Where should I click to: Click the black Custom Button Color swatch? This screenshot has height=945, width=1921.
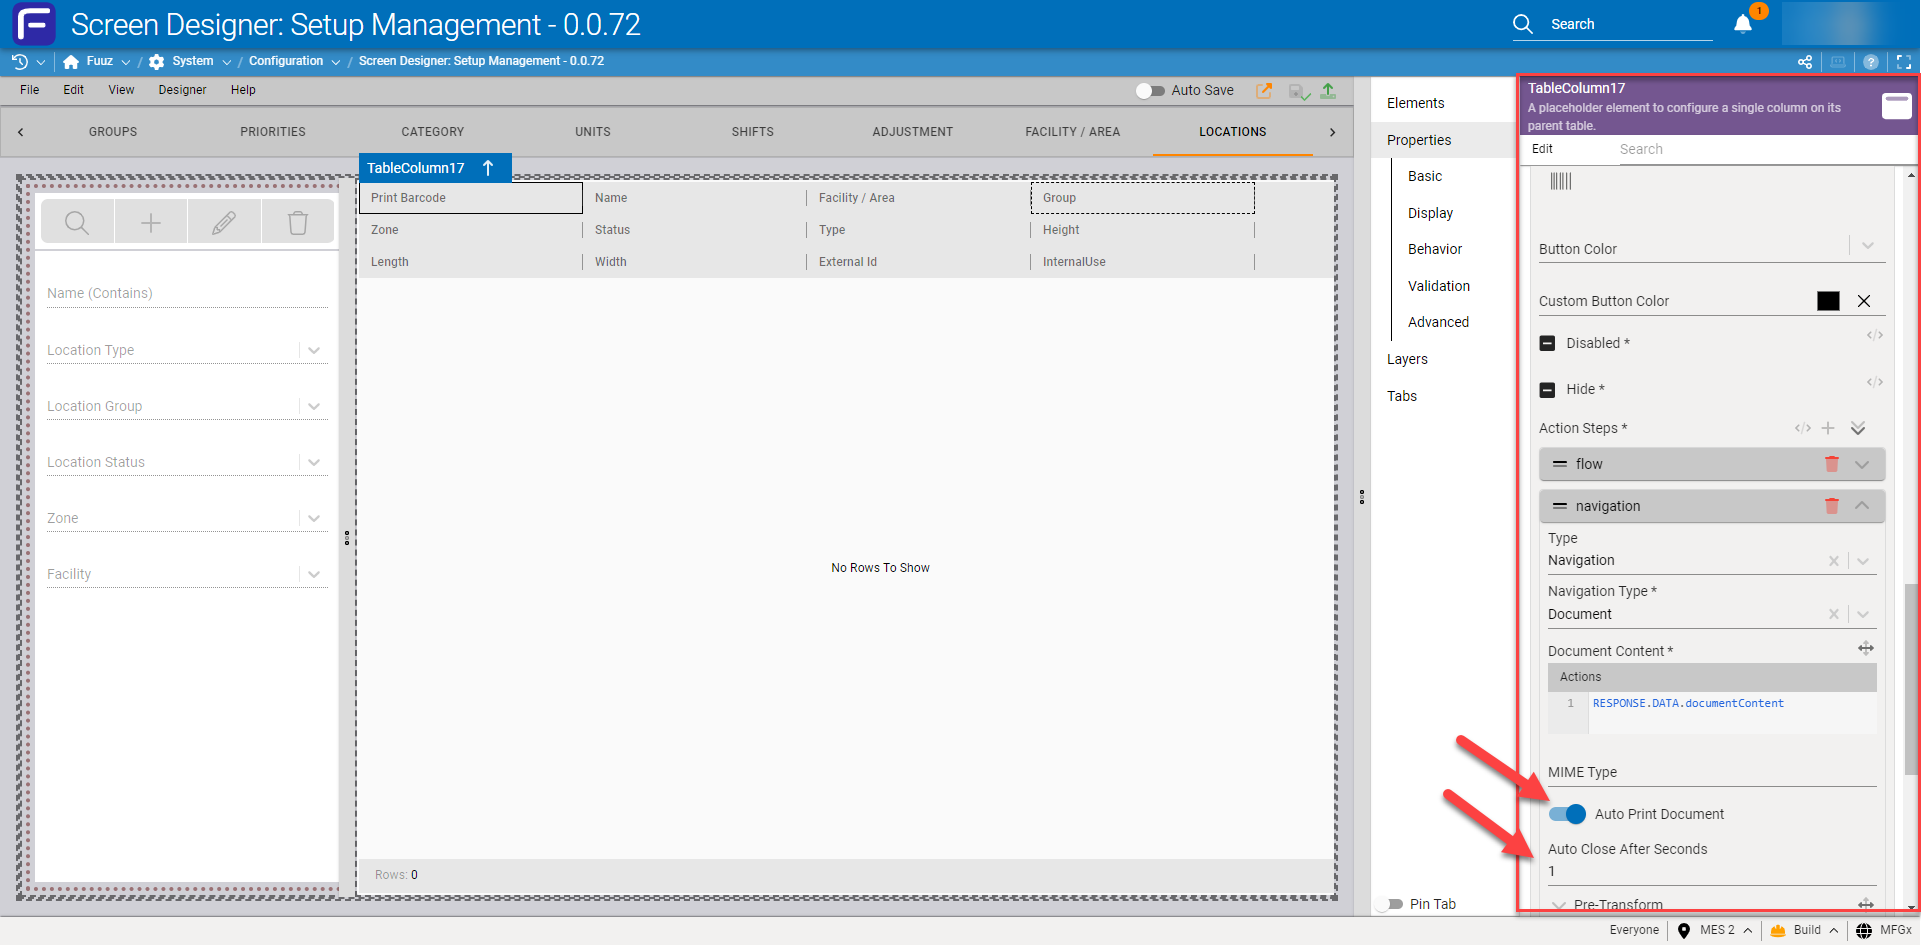click(x=1828, y=301)
